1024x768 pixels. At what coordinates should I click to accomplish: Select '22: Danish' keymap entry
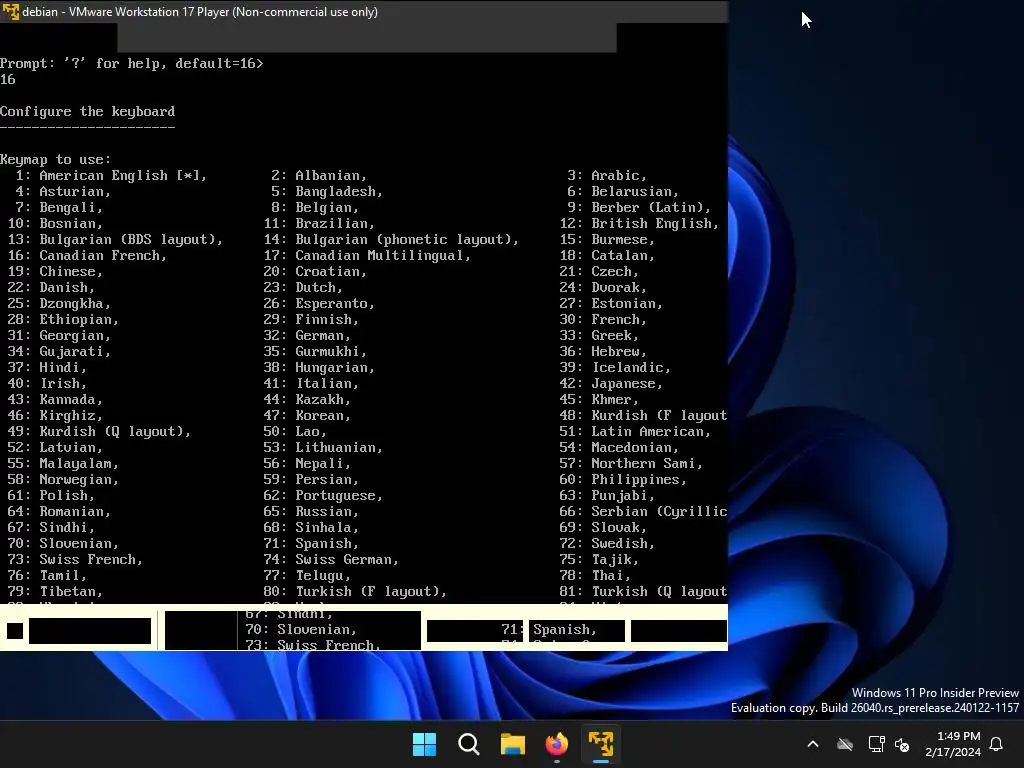[52, 287]
